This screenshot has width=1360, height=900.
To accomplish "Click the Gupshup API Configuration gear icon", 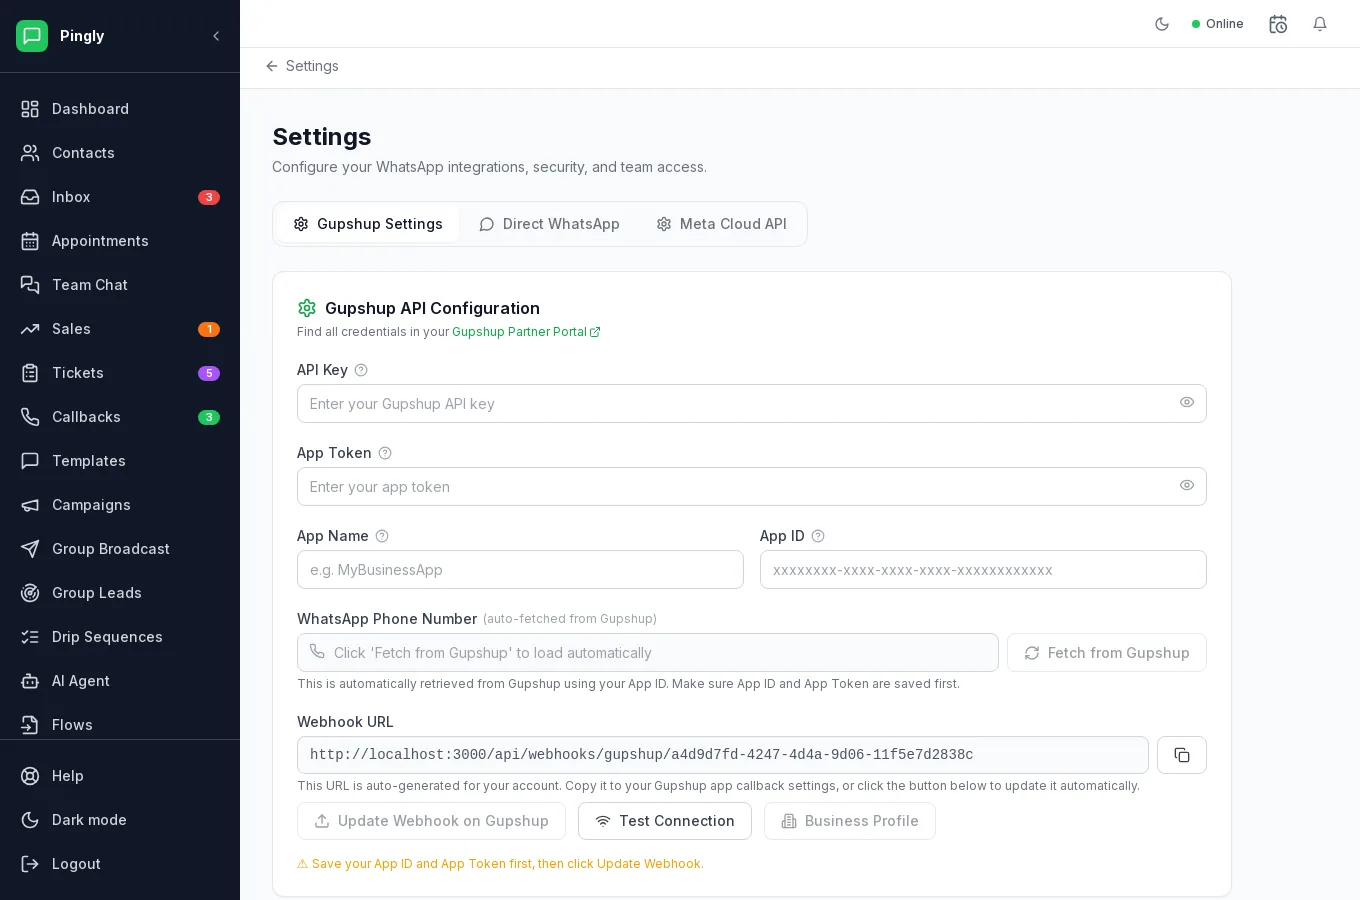I will (x=307, y=308).
